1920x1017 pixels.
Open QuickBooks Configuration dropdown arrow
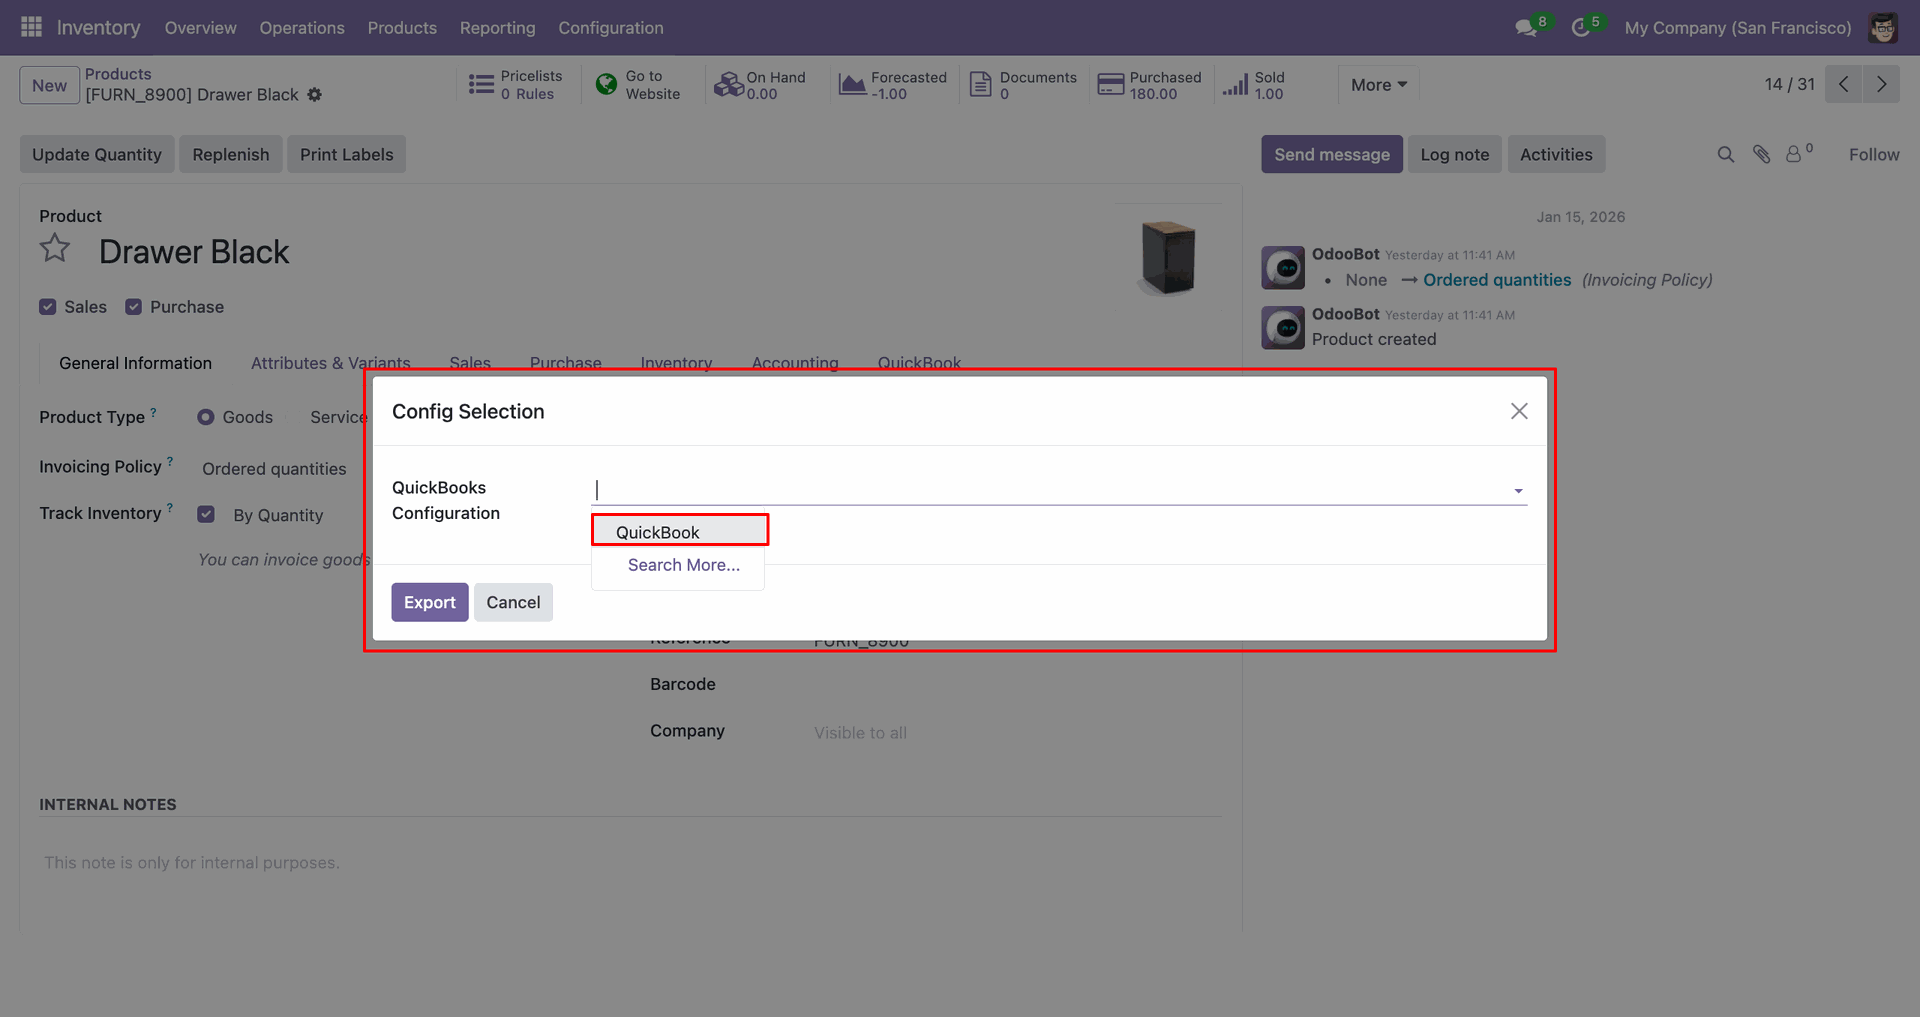pyautogui.click(x=1518, y=491)
